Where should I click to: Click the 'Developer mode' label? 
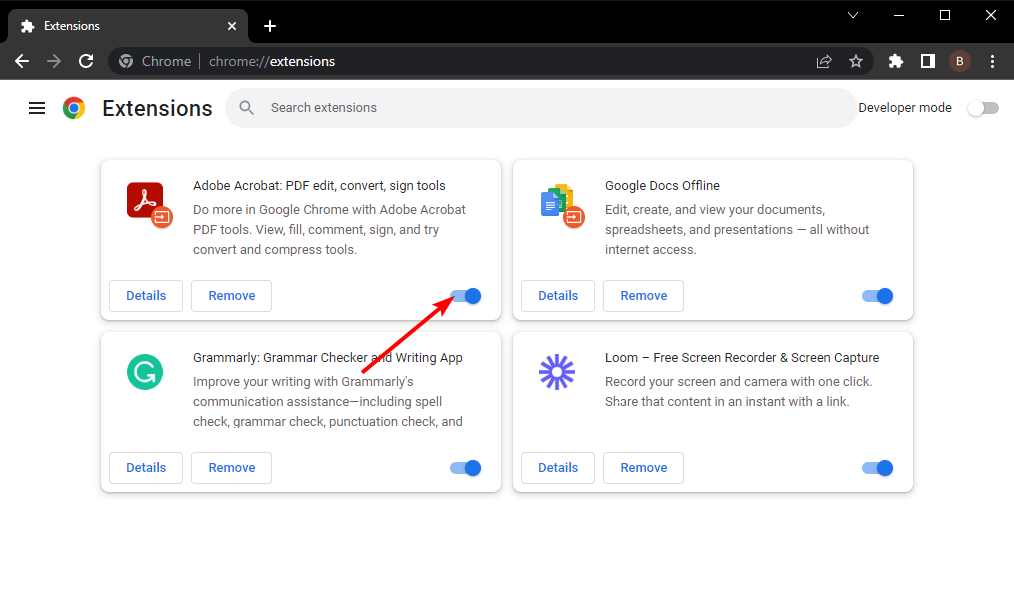[x=905, y=108]
